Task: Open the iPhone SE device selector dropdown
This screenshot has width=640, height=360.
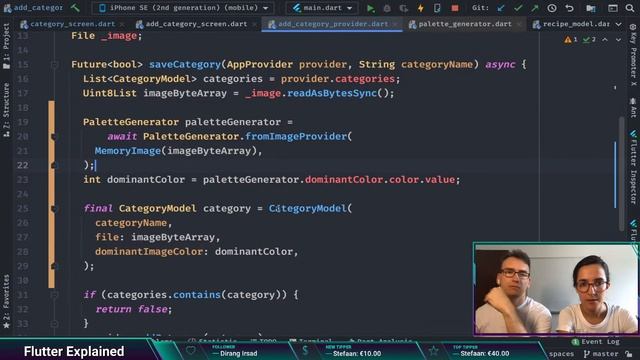Action: pos(184,8)
